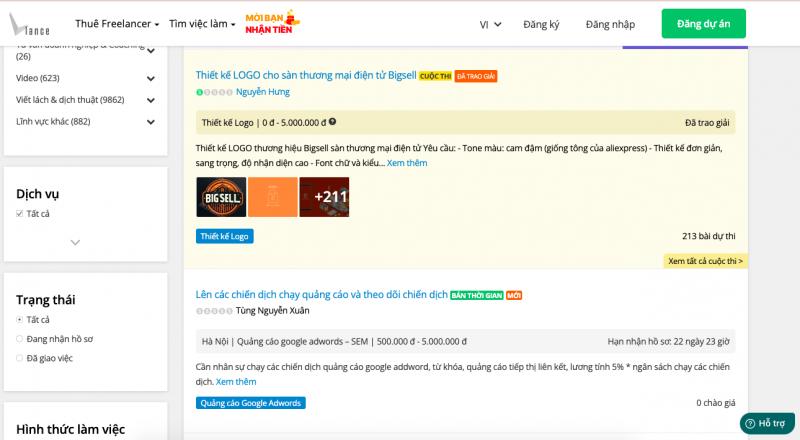800x440 pixels.
Task: Click Đã trao giải status text in budget bar
Action: tap(707, 123)
